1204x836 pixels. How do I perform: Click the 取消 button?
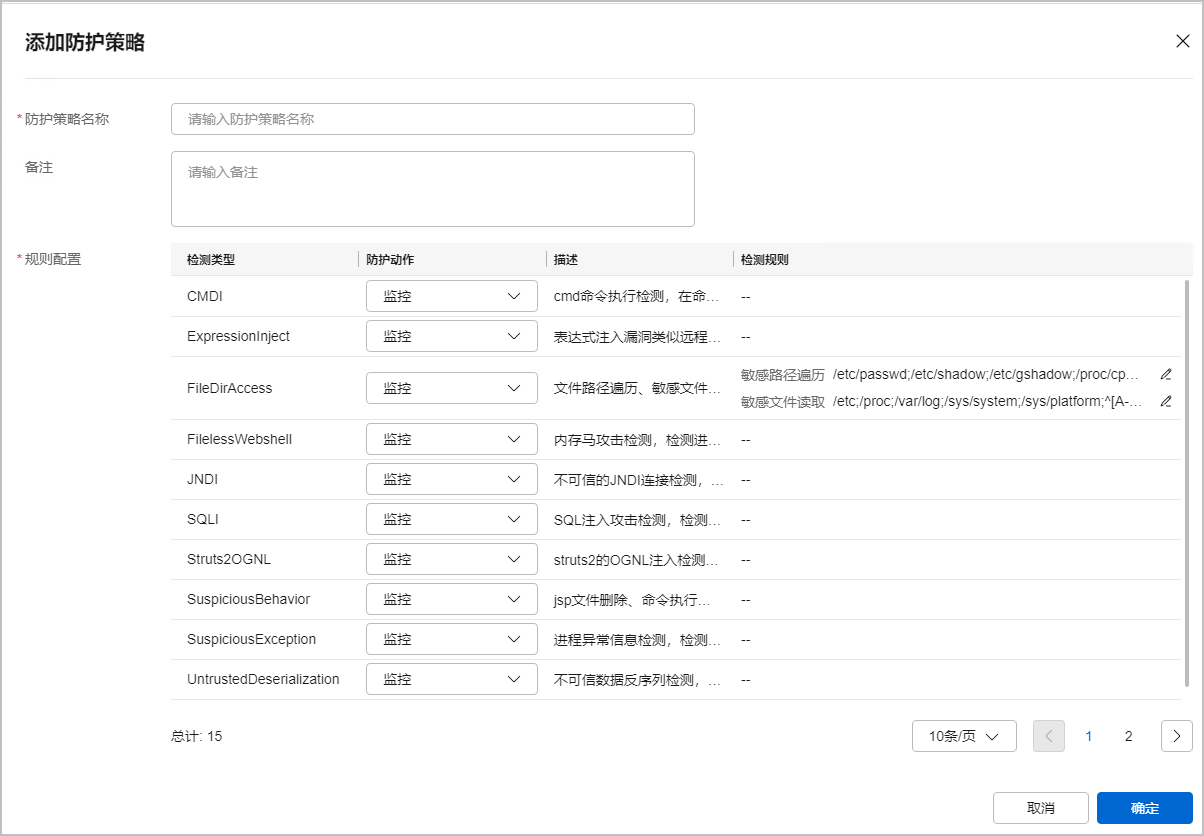click(1041, 808)
